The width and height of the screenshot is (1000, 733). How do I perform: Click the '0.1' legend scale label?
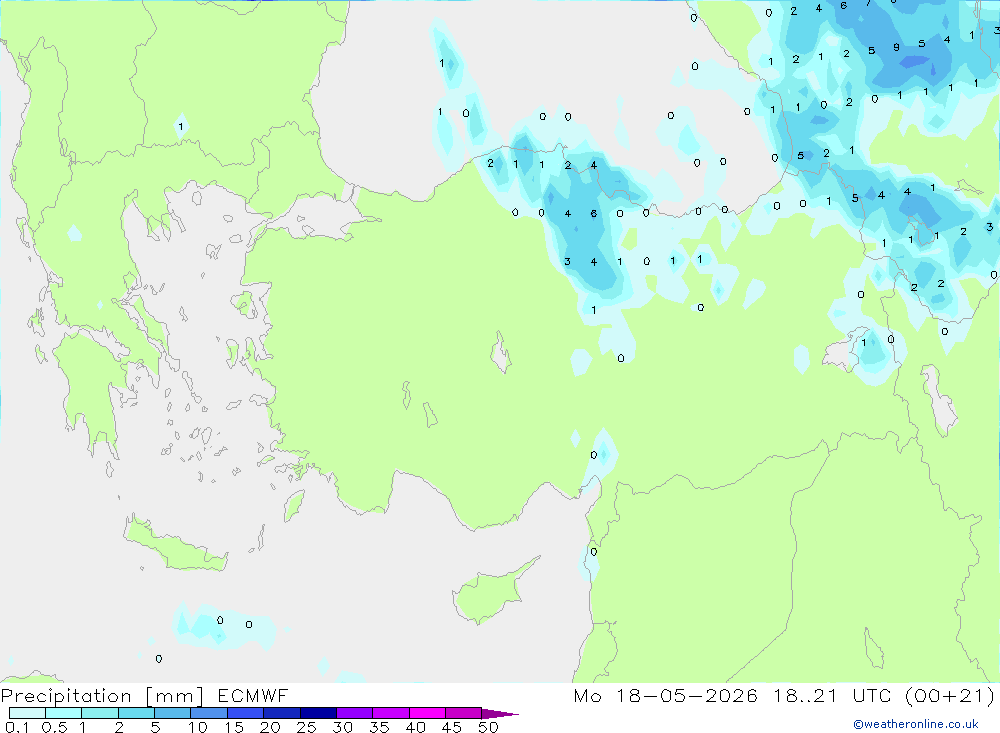(17, 727)
